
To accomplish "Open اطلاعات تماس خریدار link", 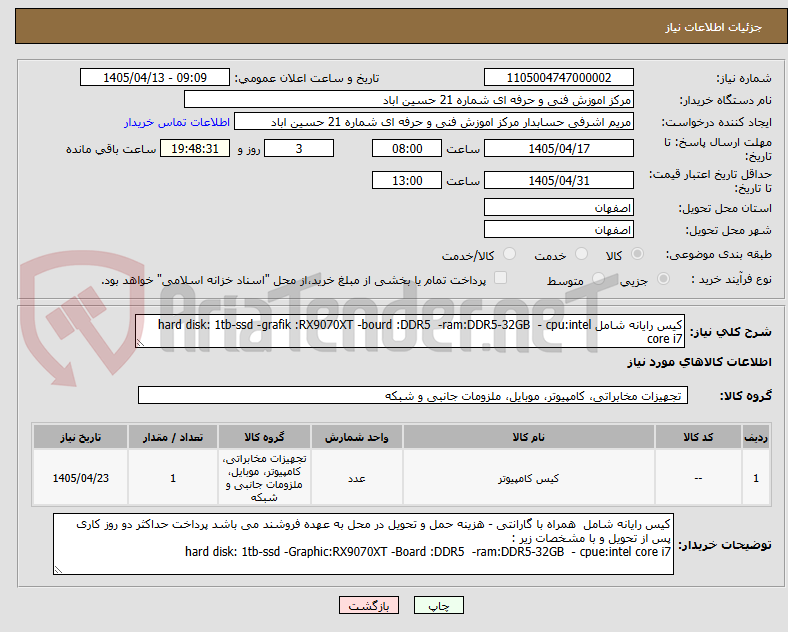I will (x=177, y=122).
